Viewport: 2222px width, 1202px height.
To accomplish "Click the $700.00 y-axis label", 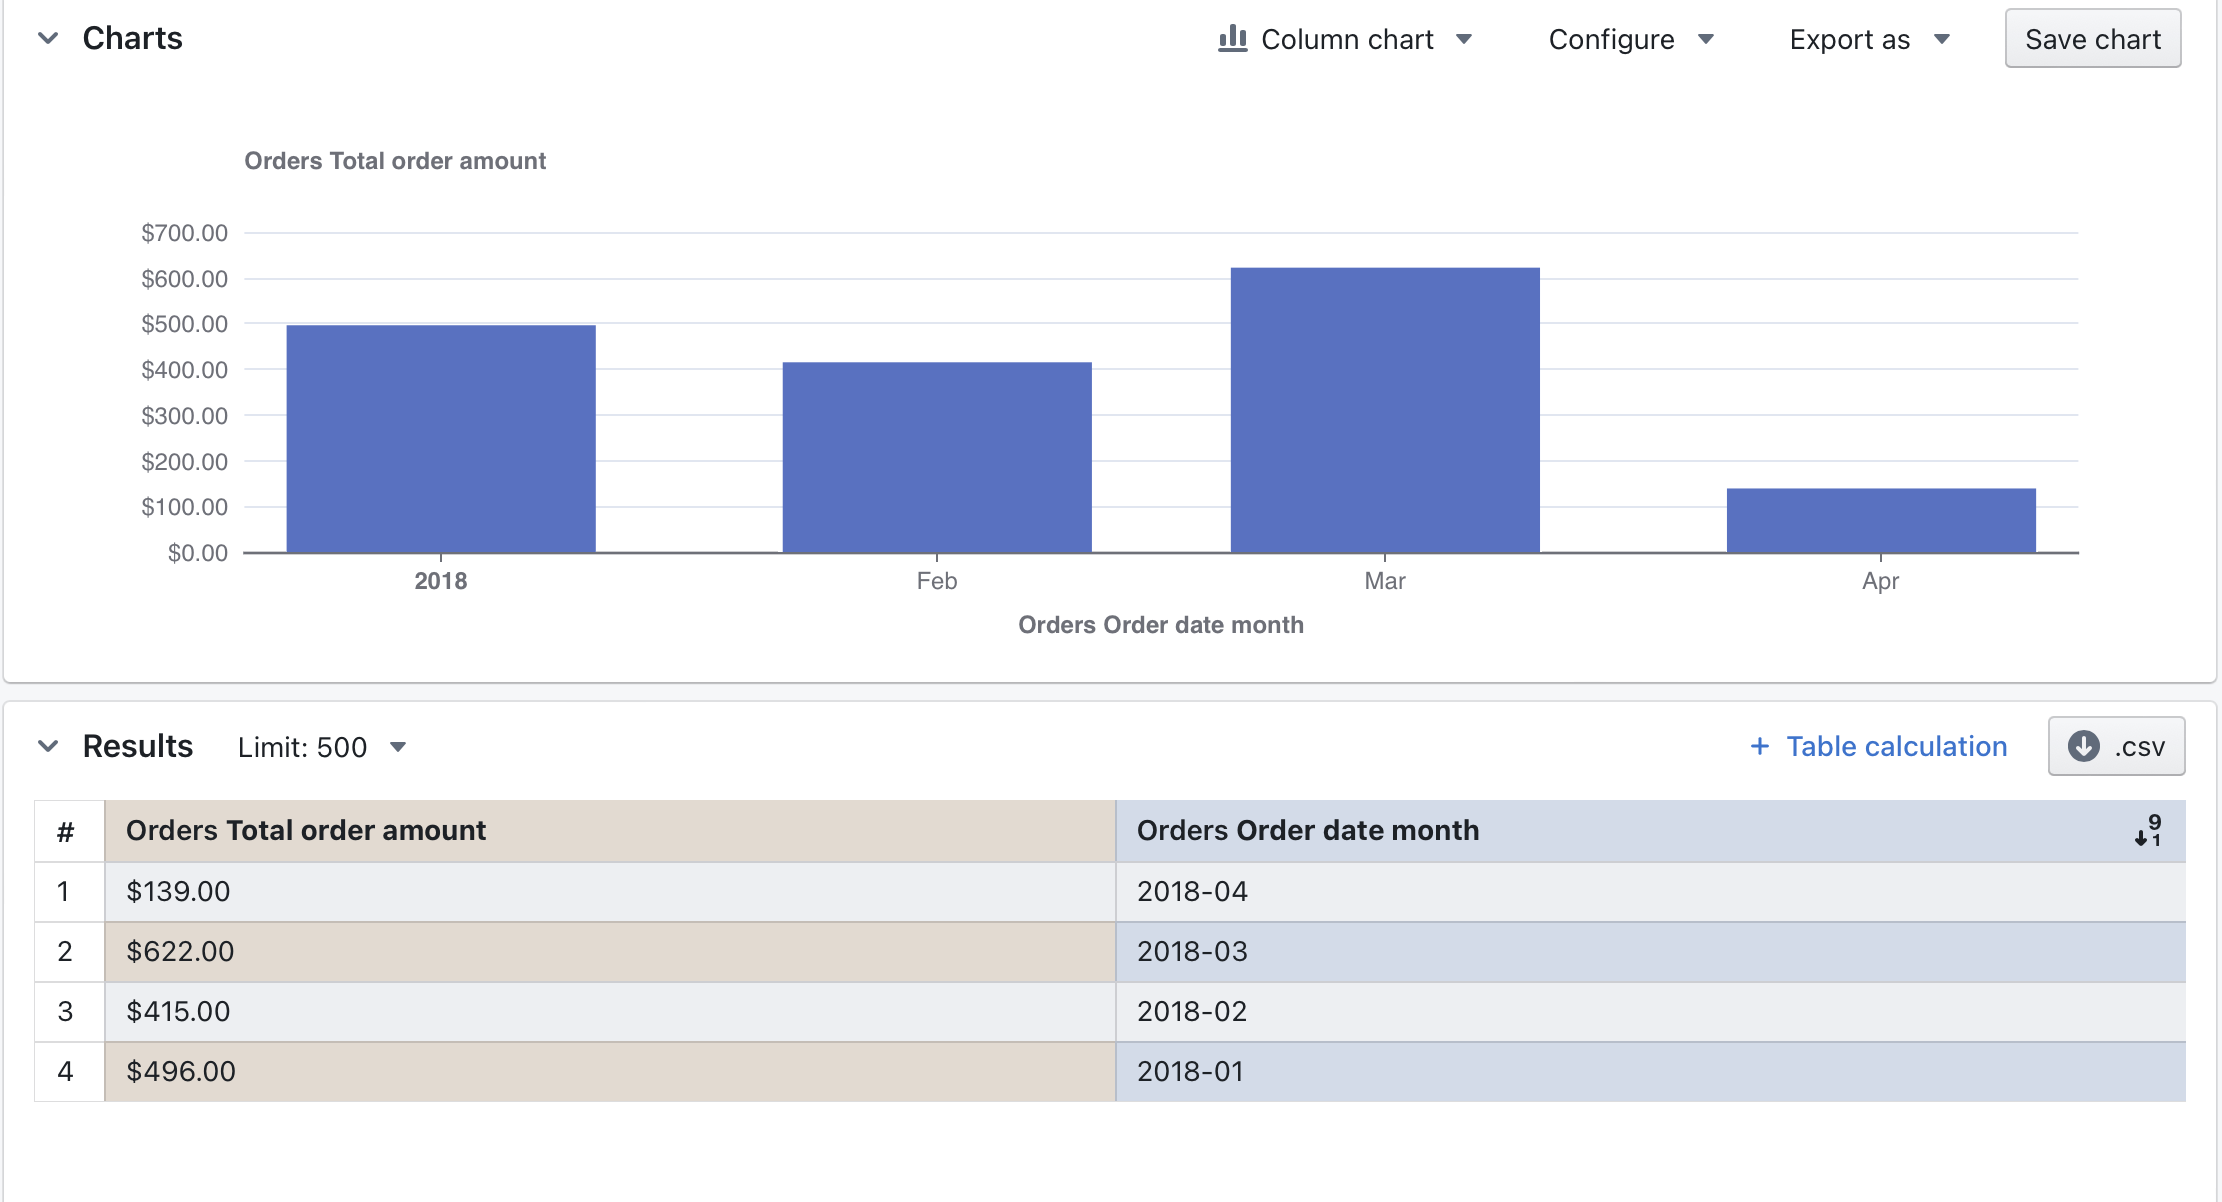I will tap(185, 233).
